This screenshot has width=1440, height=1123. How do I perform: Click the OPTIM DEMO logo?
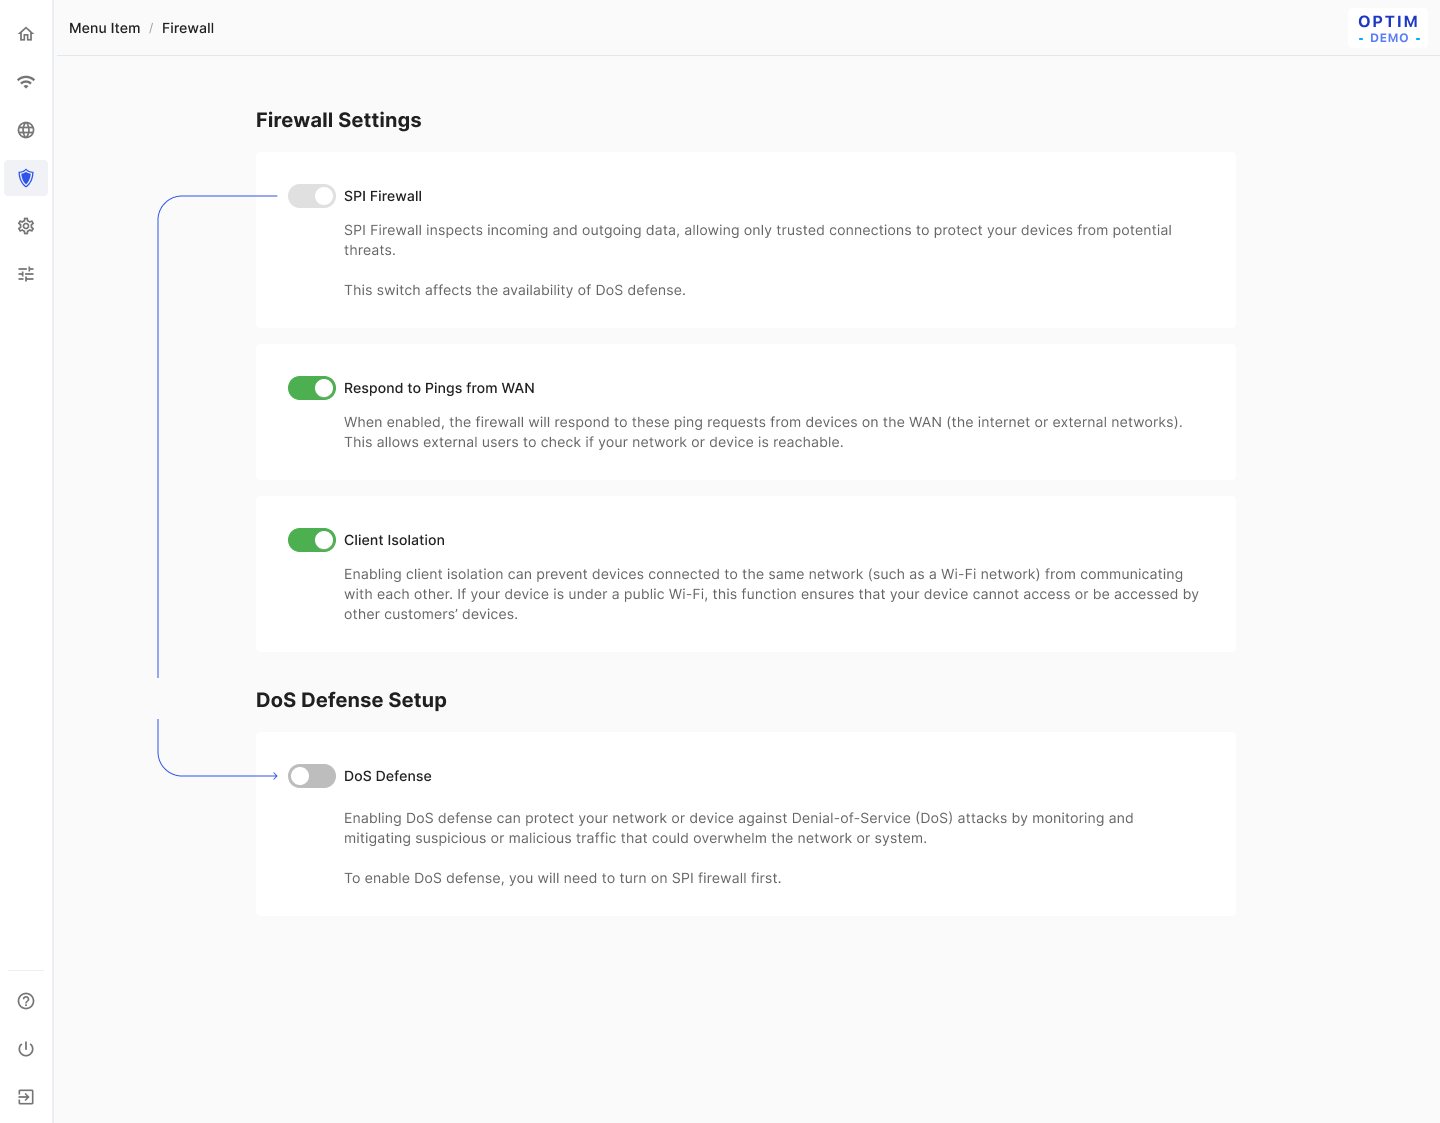[1388, 28]
